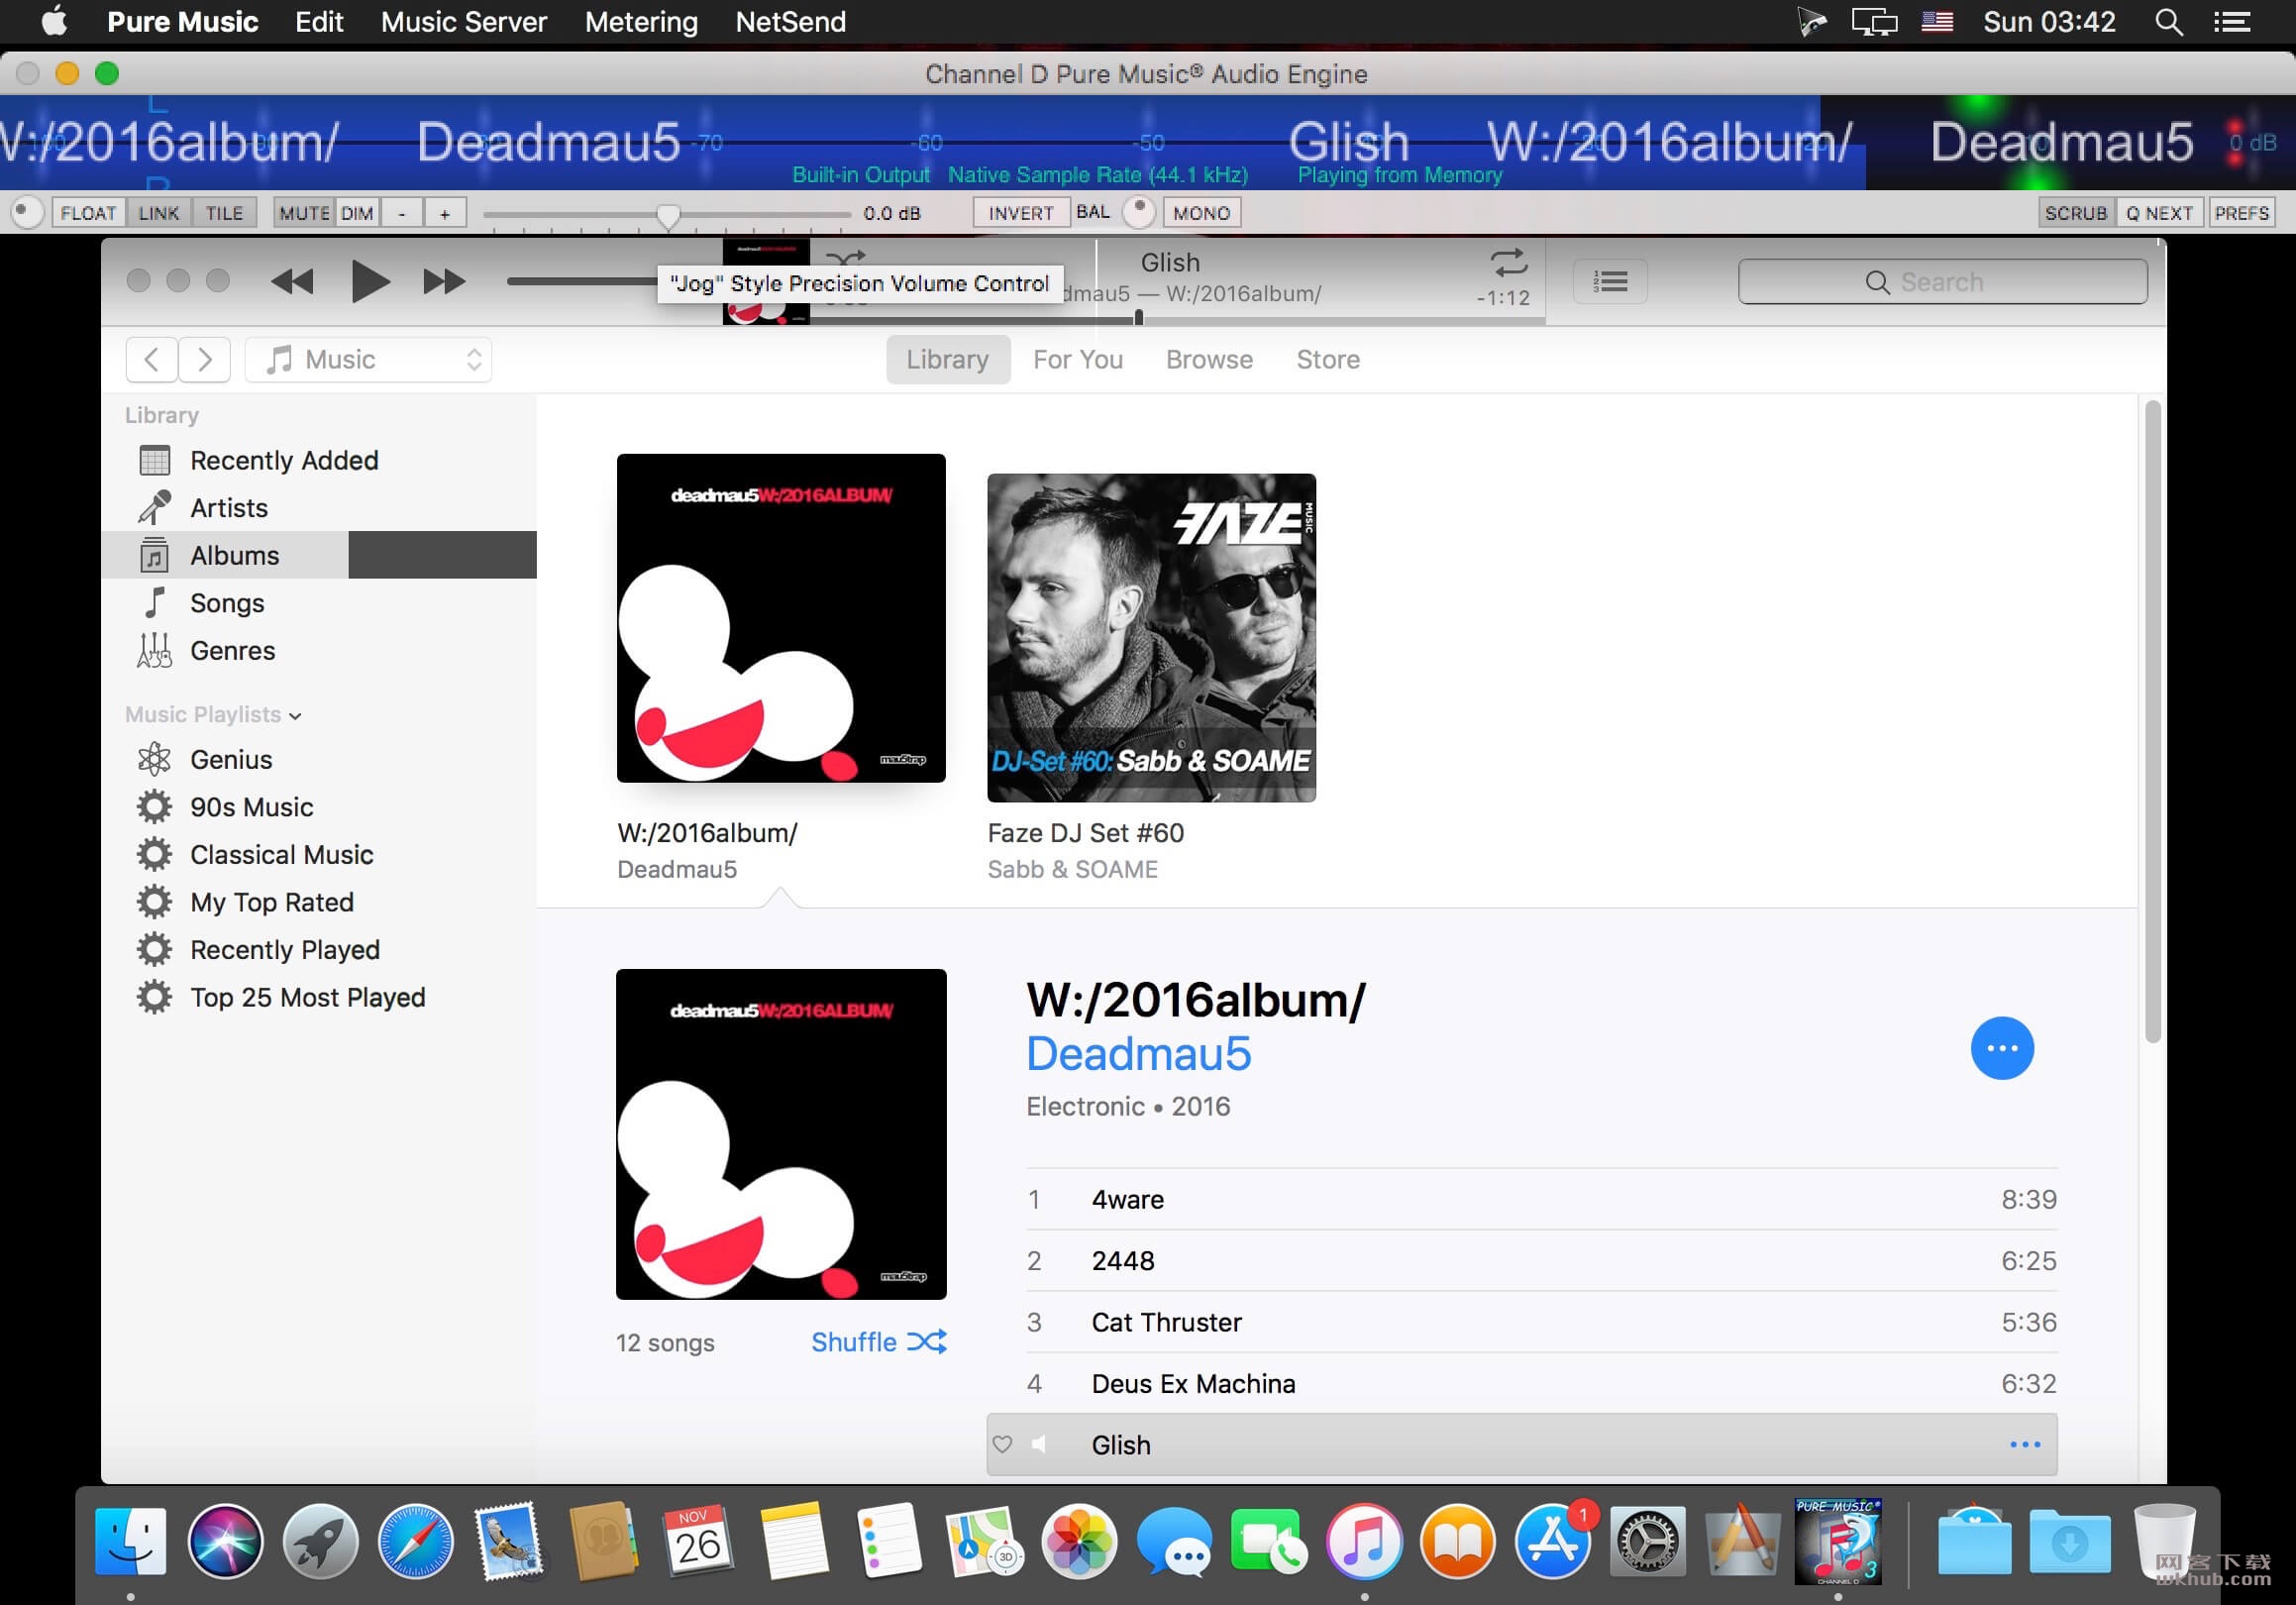Image resolution: width=2296 pixels, height=1605 pixels.
Task: Select track 2448
Action: click(1541, 1261)
